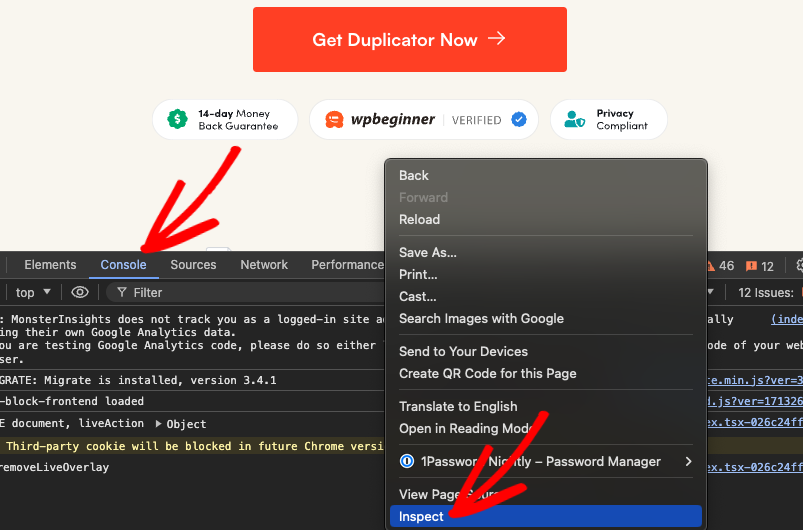803x530 pixels.
Task: Click the Get Duplicator Now button
Action: 410,39
